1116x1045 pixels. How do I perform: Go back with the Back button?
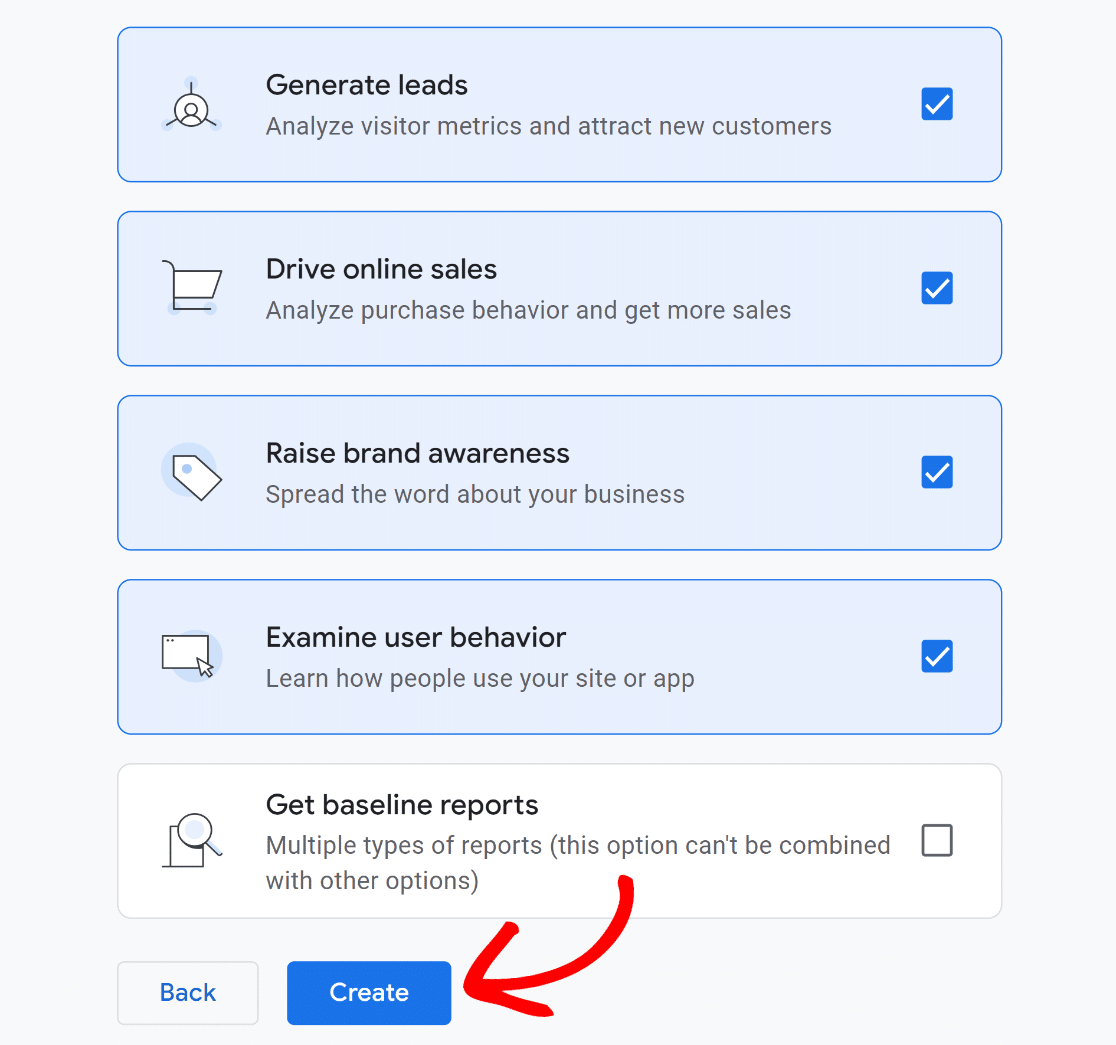[188, 992]
